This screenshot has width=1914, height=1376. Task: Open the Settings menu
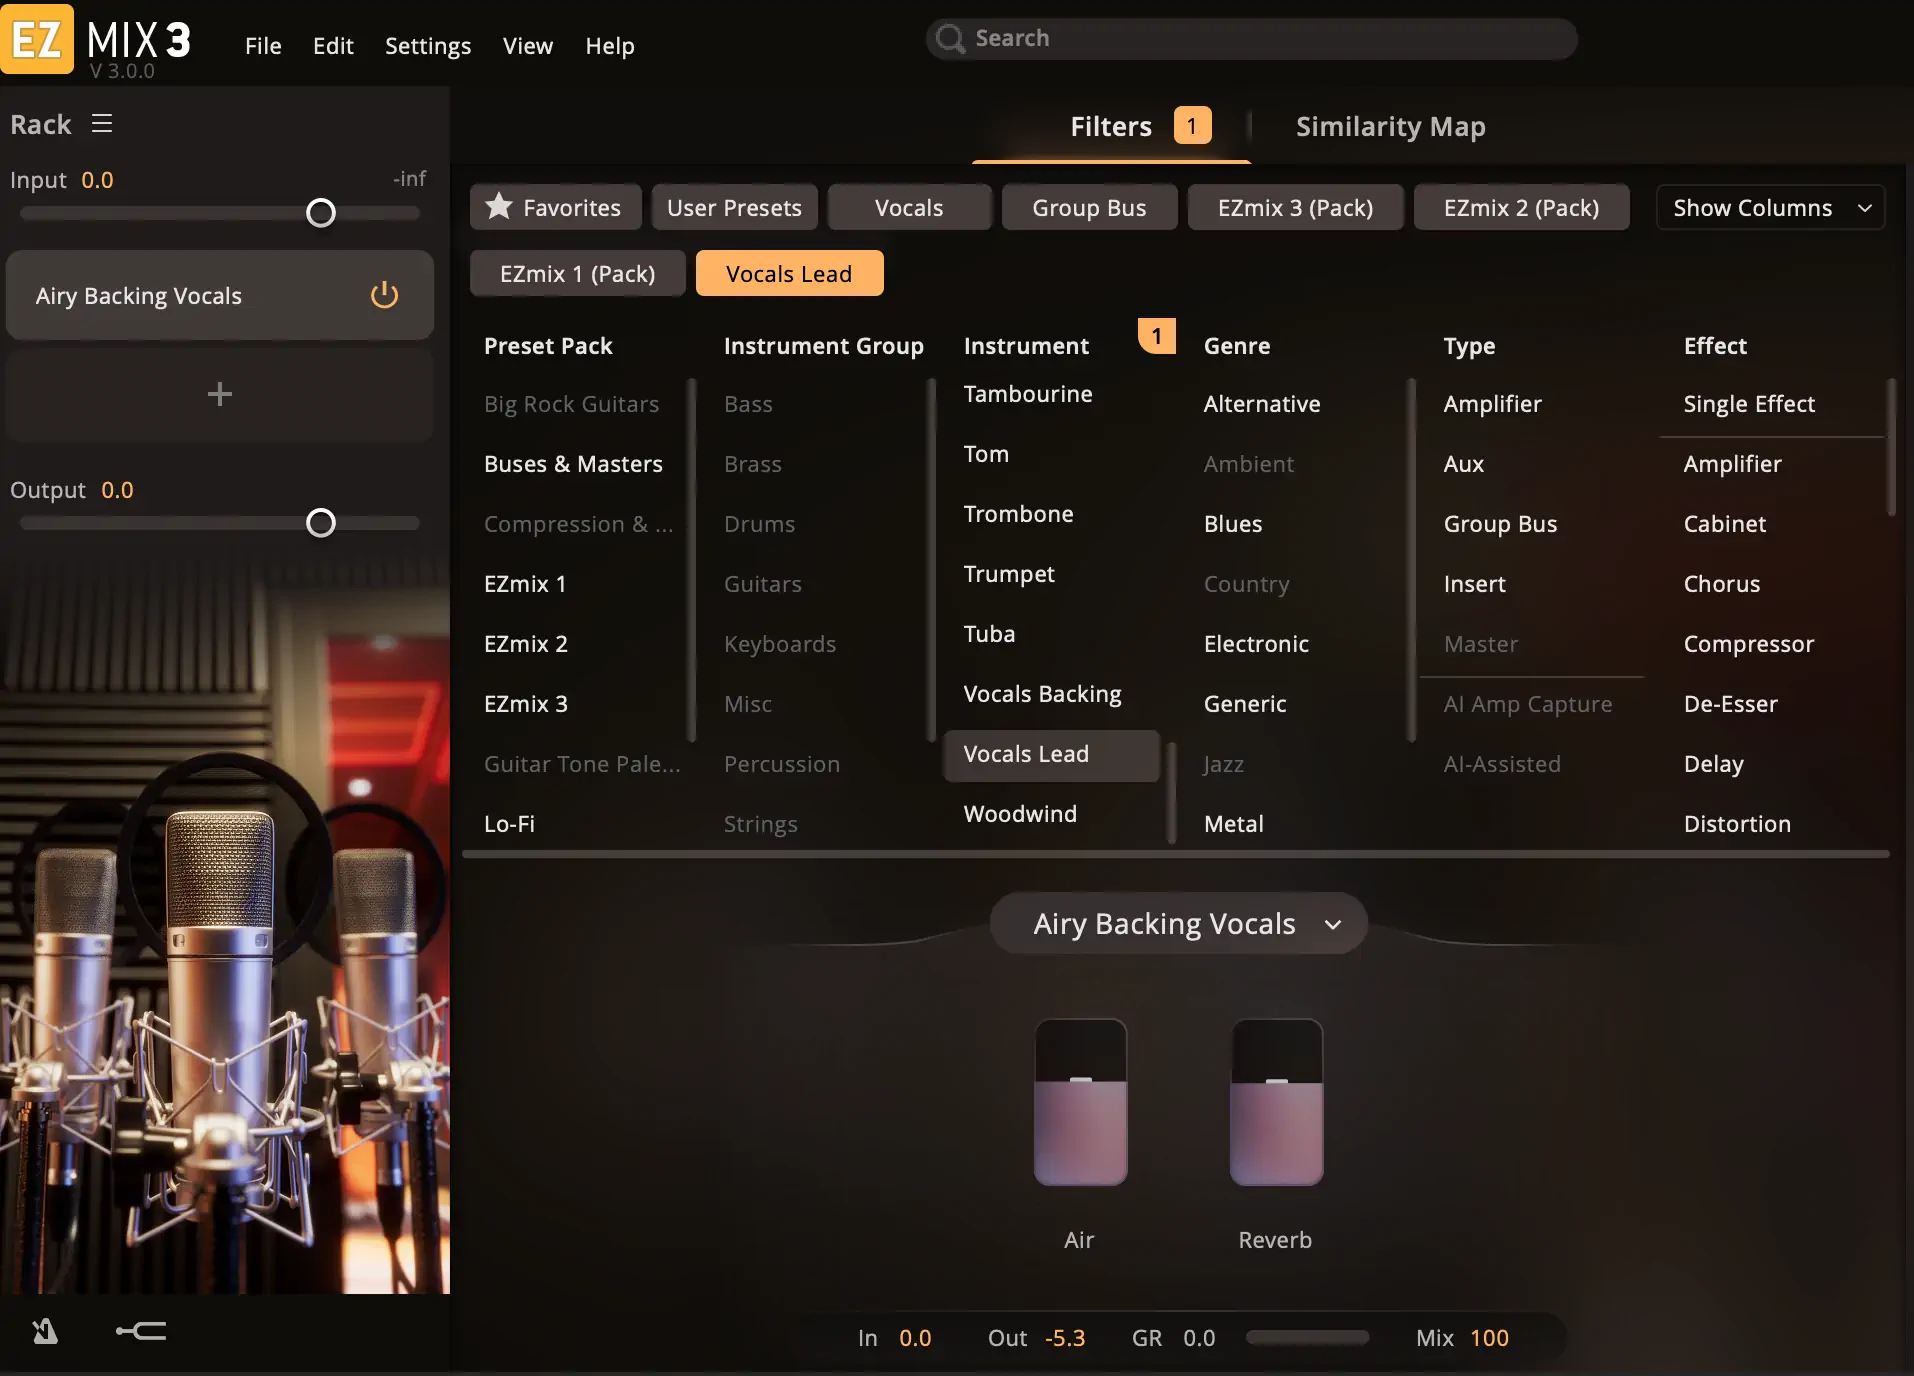tap(428, 46)
